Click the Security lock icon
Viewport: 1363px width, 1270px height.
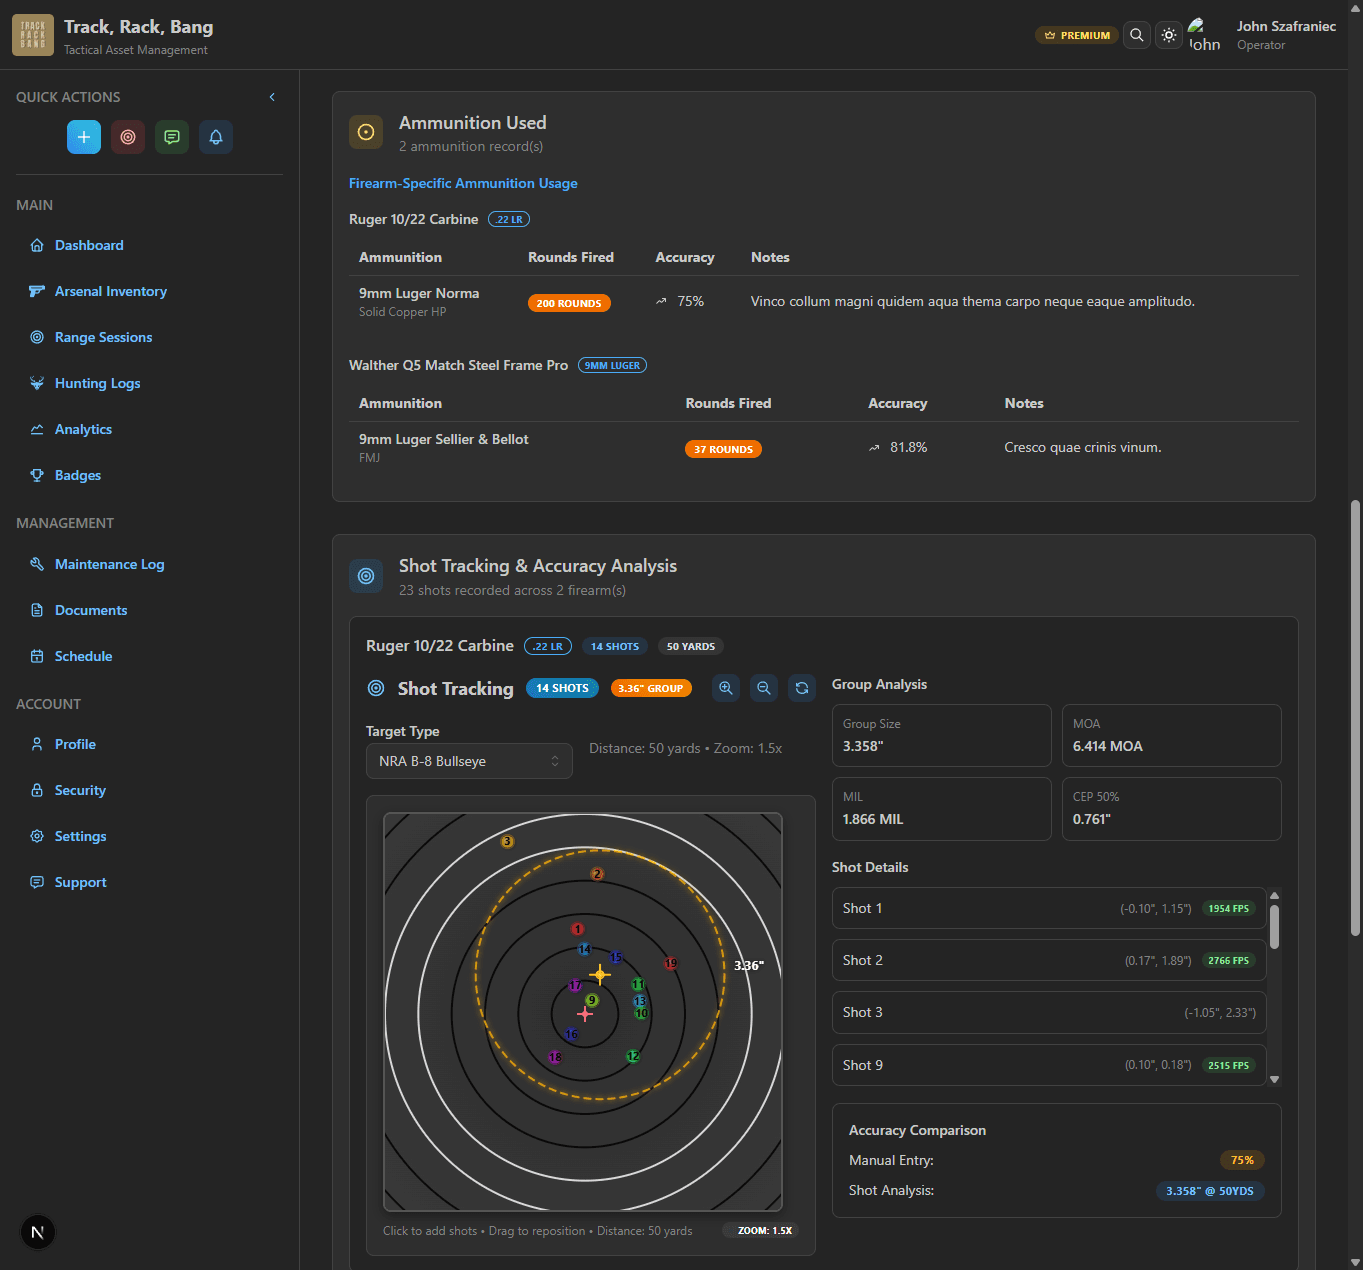37,790
